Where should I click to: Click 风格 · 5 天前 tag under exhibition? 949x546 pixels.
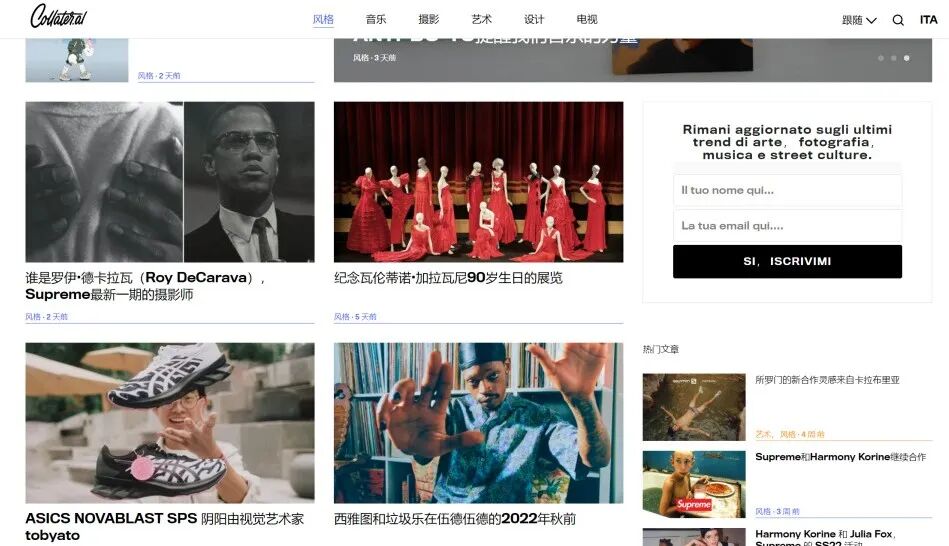(x=355, y=317)
